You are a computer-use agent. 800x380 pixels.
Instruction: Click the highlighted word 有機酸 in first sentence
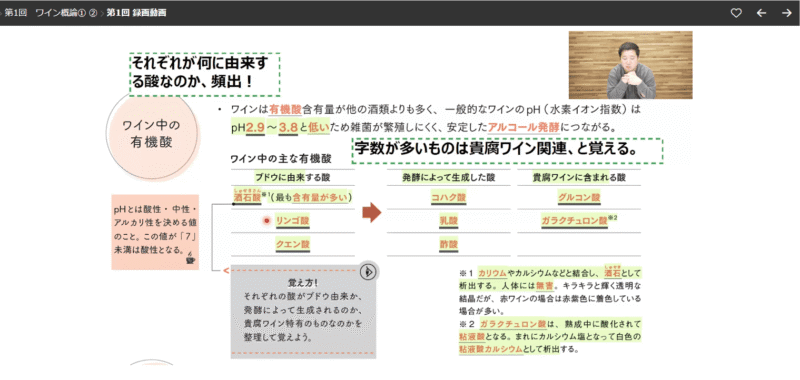(286, 109)
